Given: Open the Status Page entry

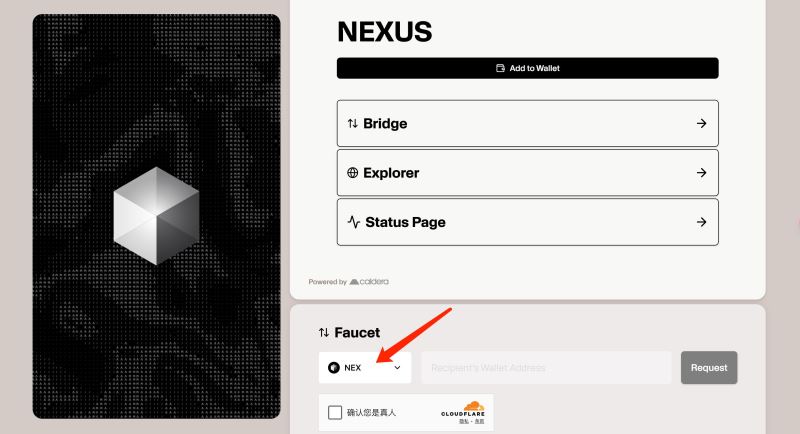Looking at the screenshot, I should coord(528,222).
